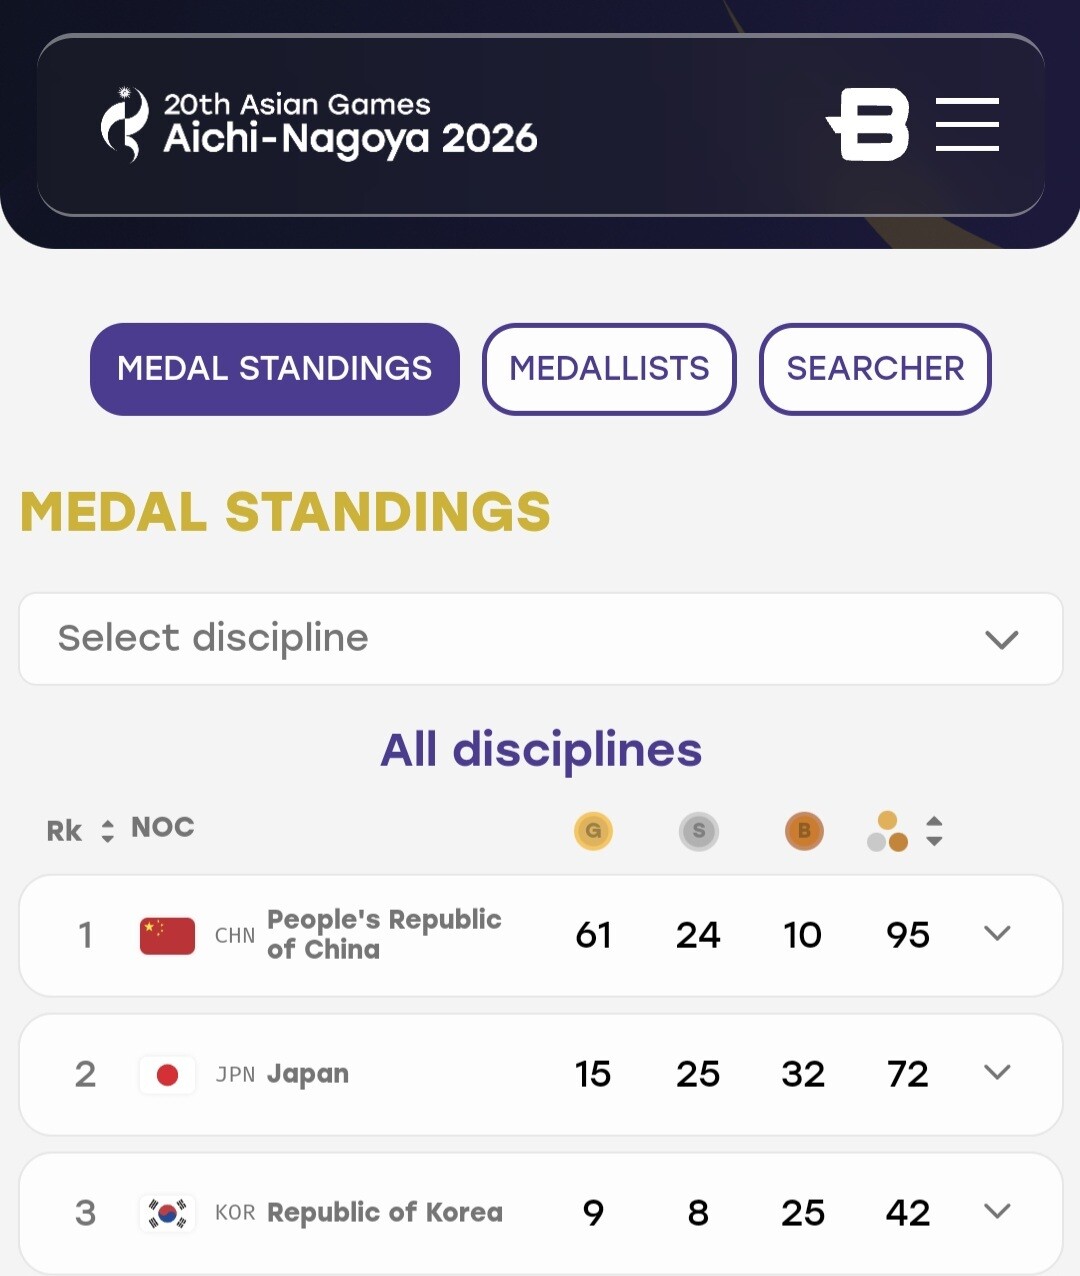Click the bronze medal column icon
Viewport: 1080px width, 1276px height.
[x=804, y=831]
